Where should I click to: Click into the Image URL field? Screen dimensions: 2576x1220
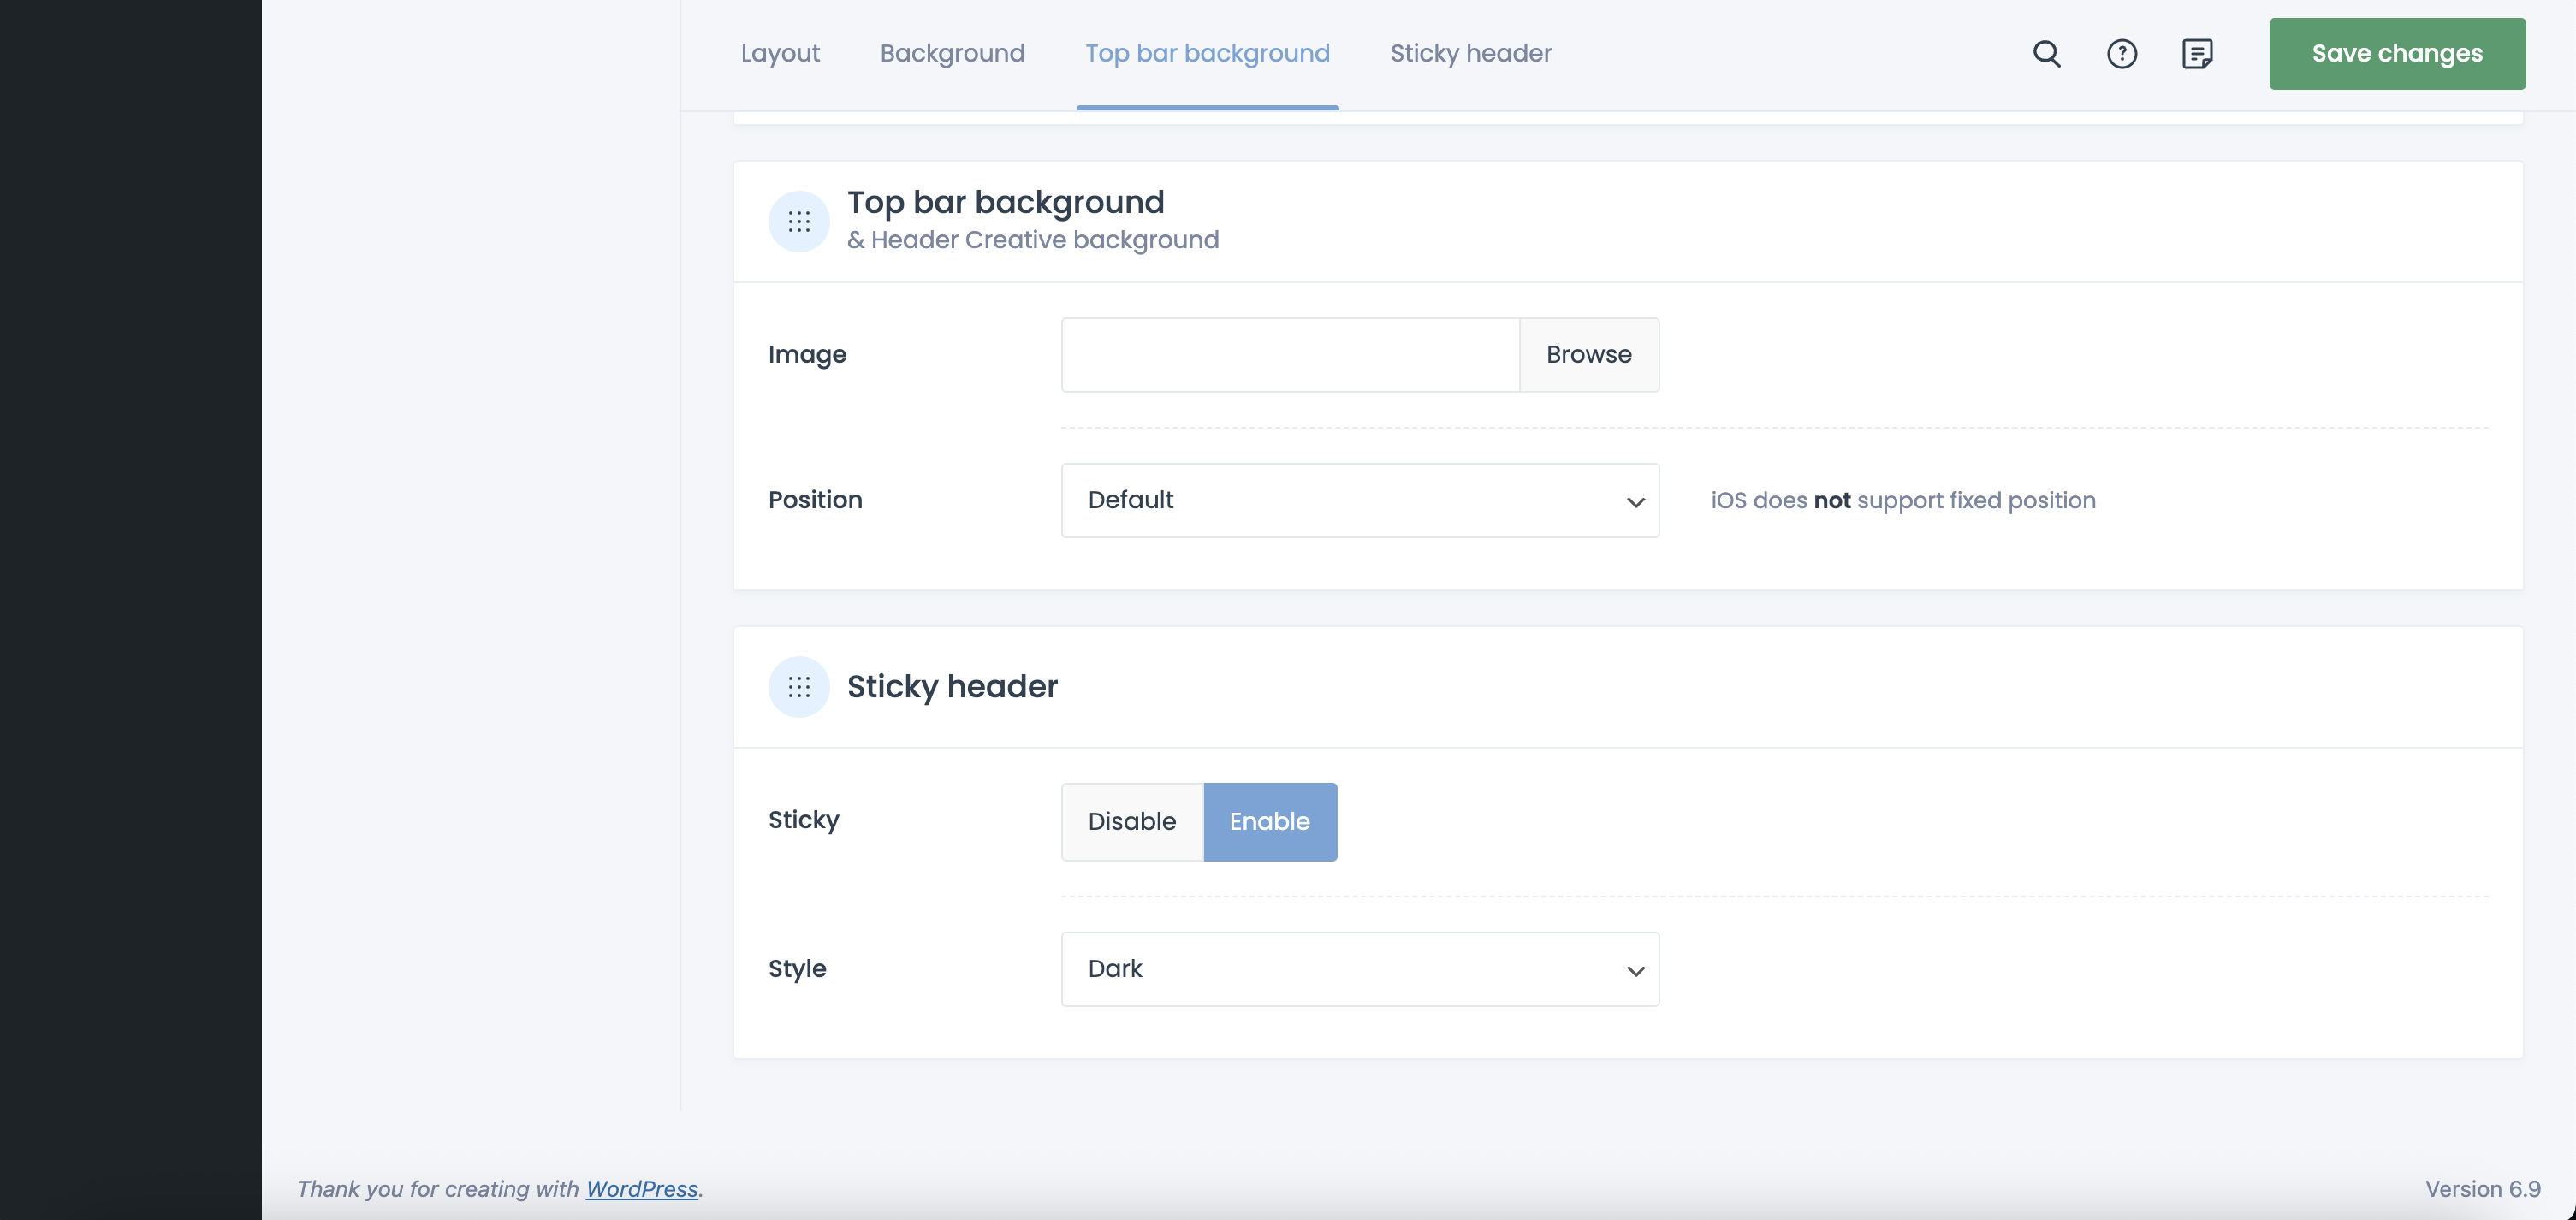pyautogui.click(x=1290, y=355)
